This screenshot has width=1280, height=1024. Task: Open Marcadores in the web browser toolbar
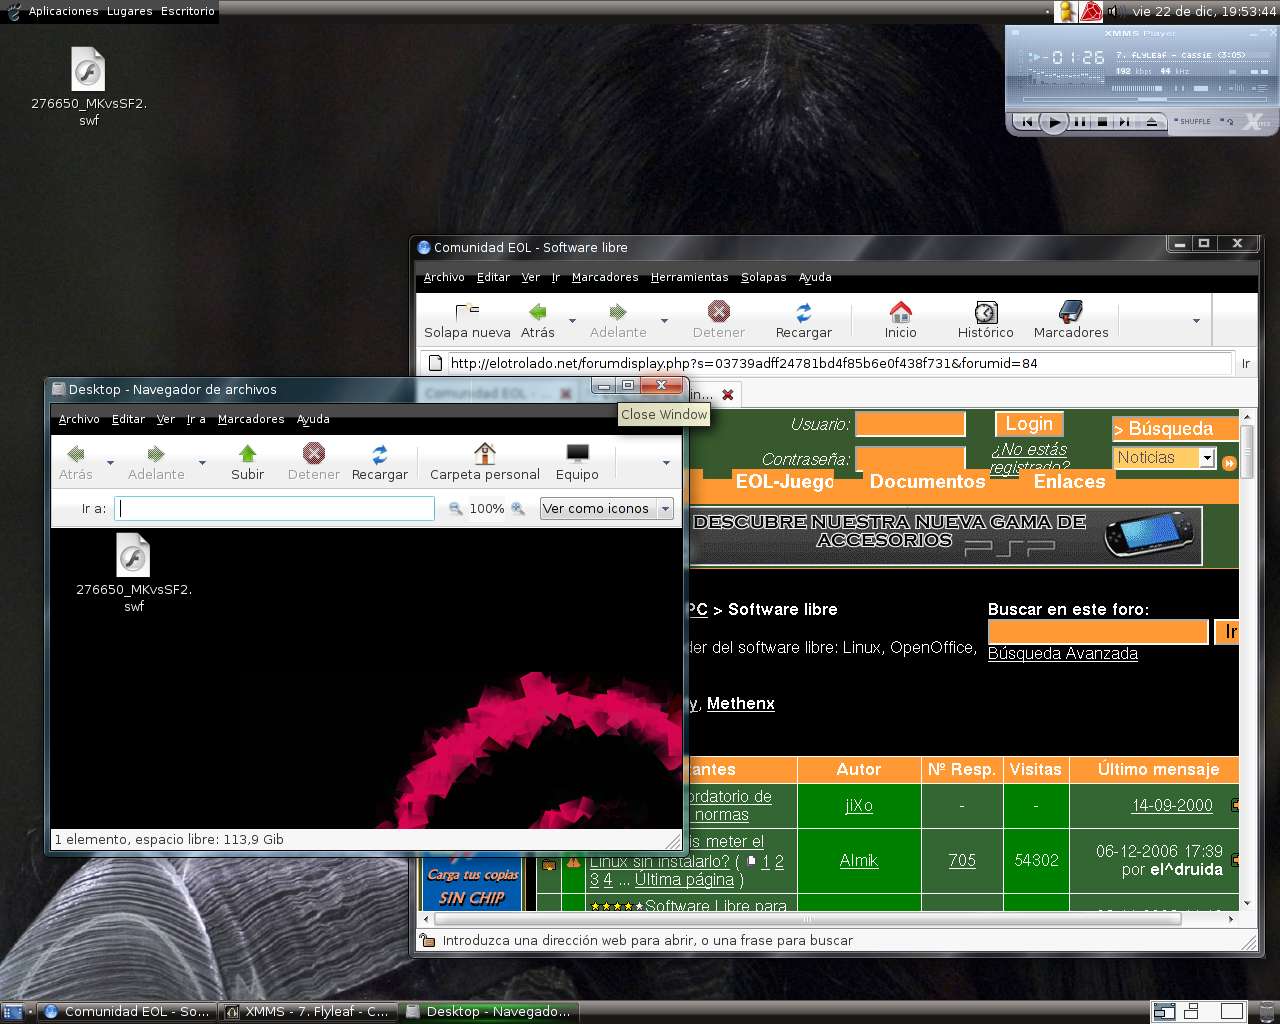tap(1070, 320)
